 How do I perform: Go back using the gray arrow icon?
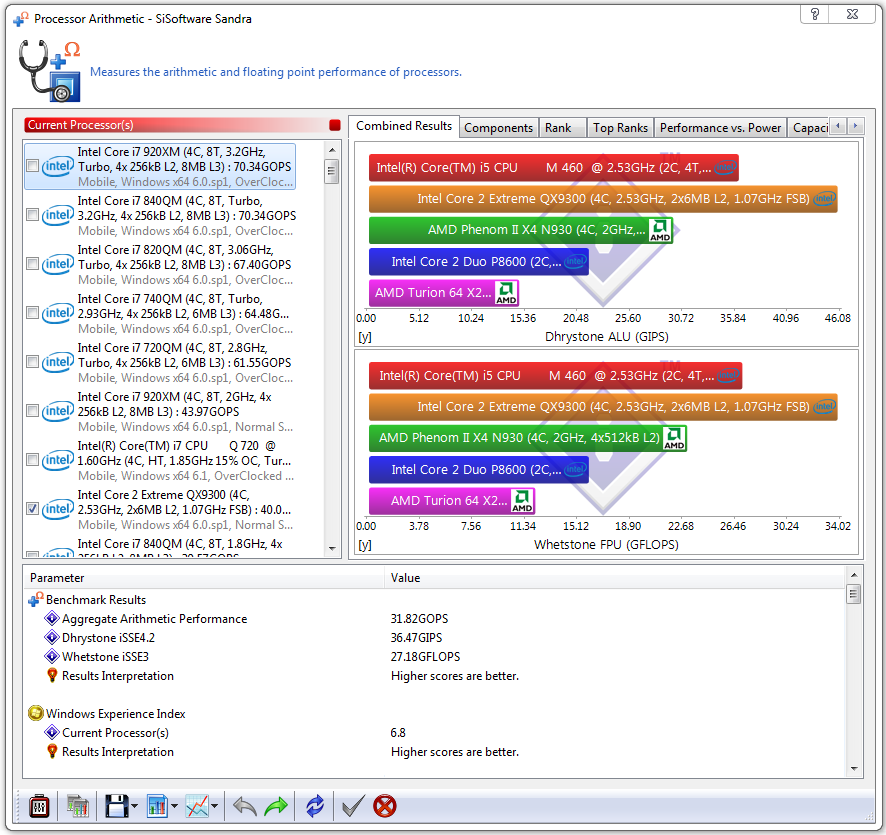pyautogui.click(x=245, y=806)
